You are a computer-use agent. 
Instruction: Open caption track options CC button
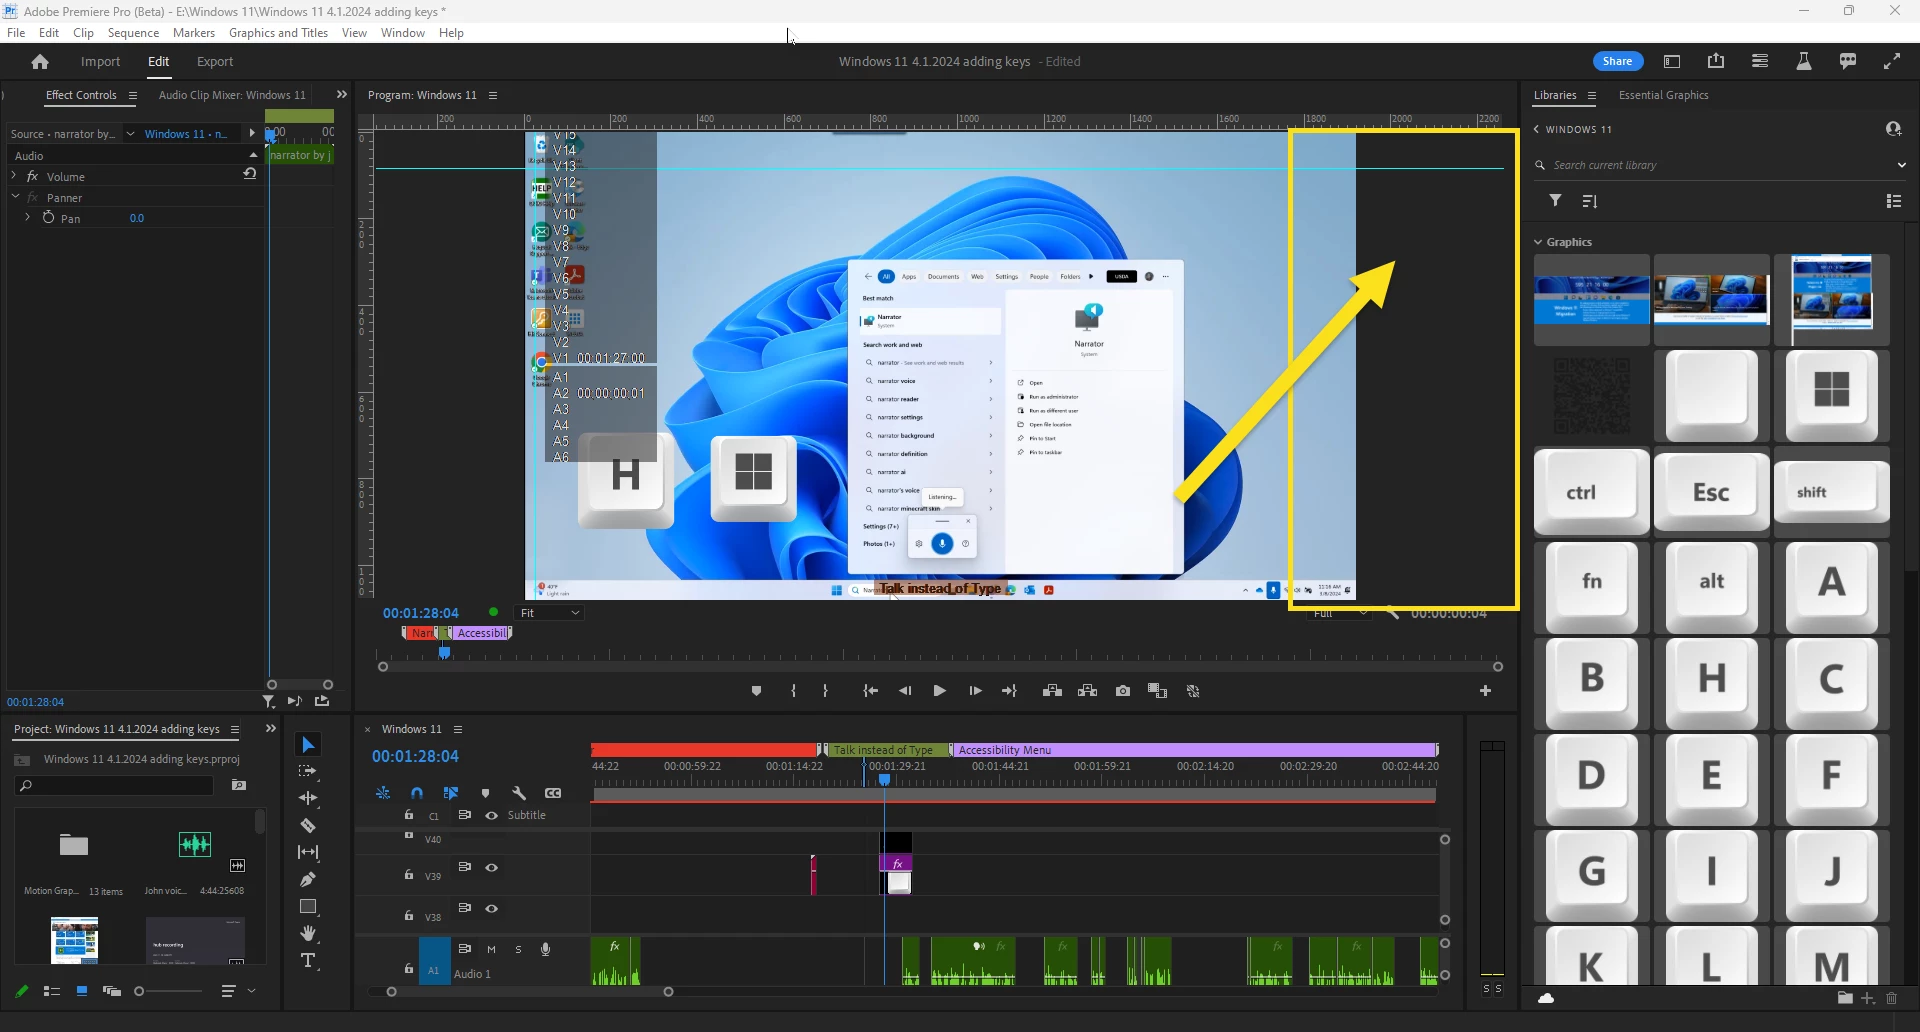point(553,793)
